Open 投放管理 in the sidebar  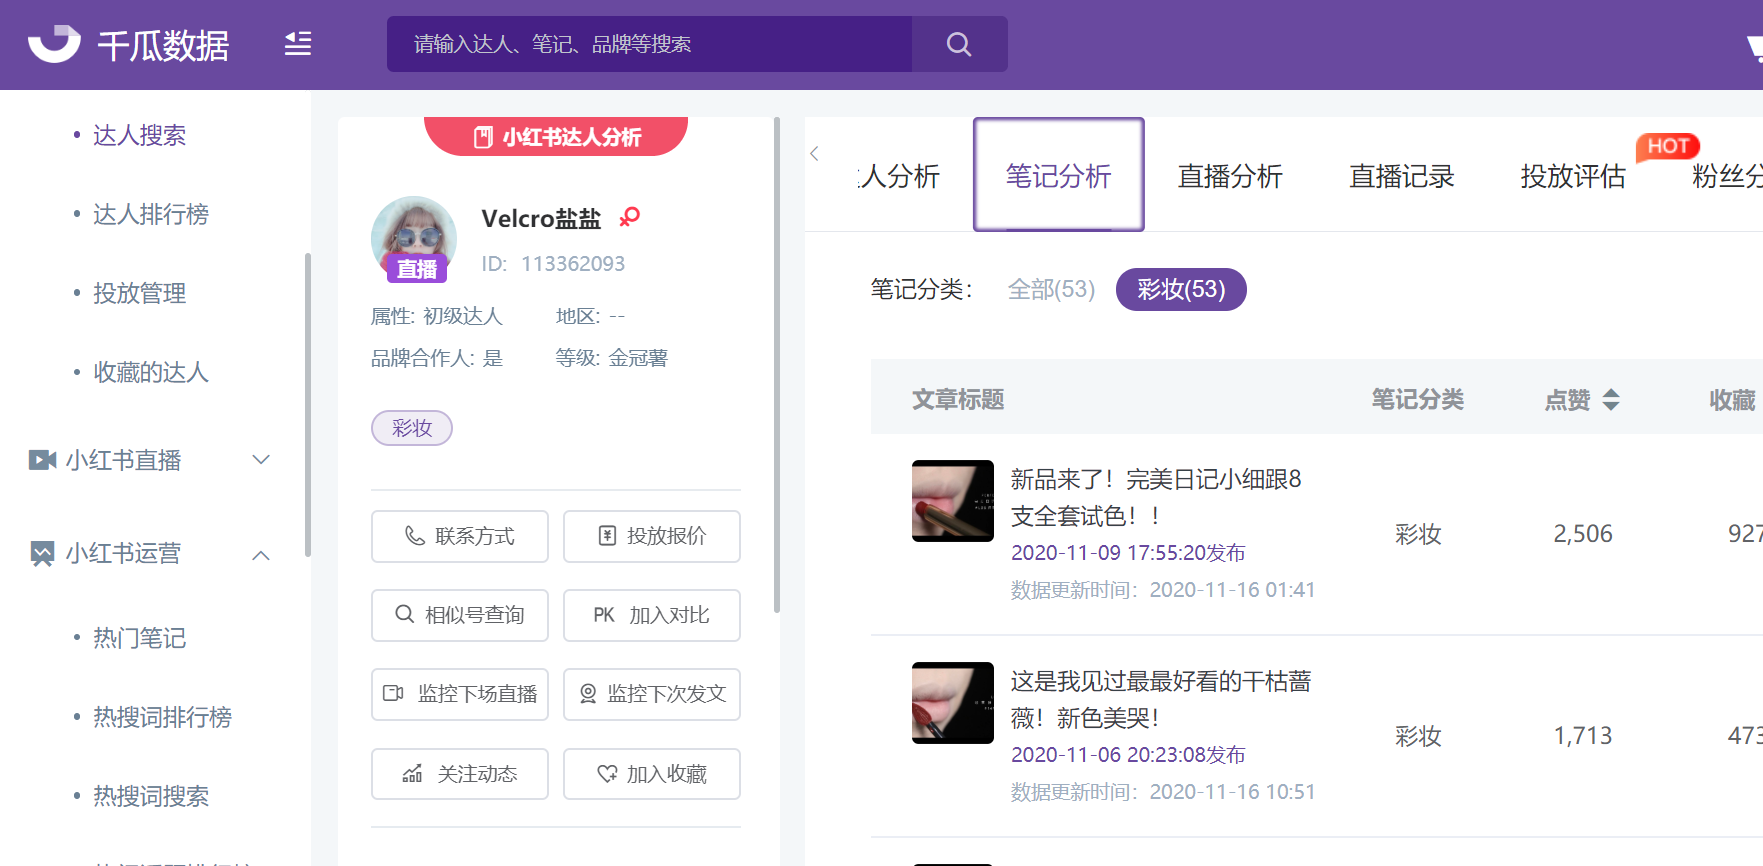139,293
